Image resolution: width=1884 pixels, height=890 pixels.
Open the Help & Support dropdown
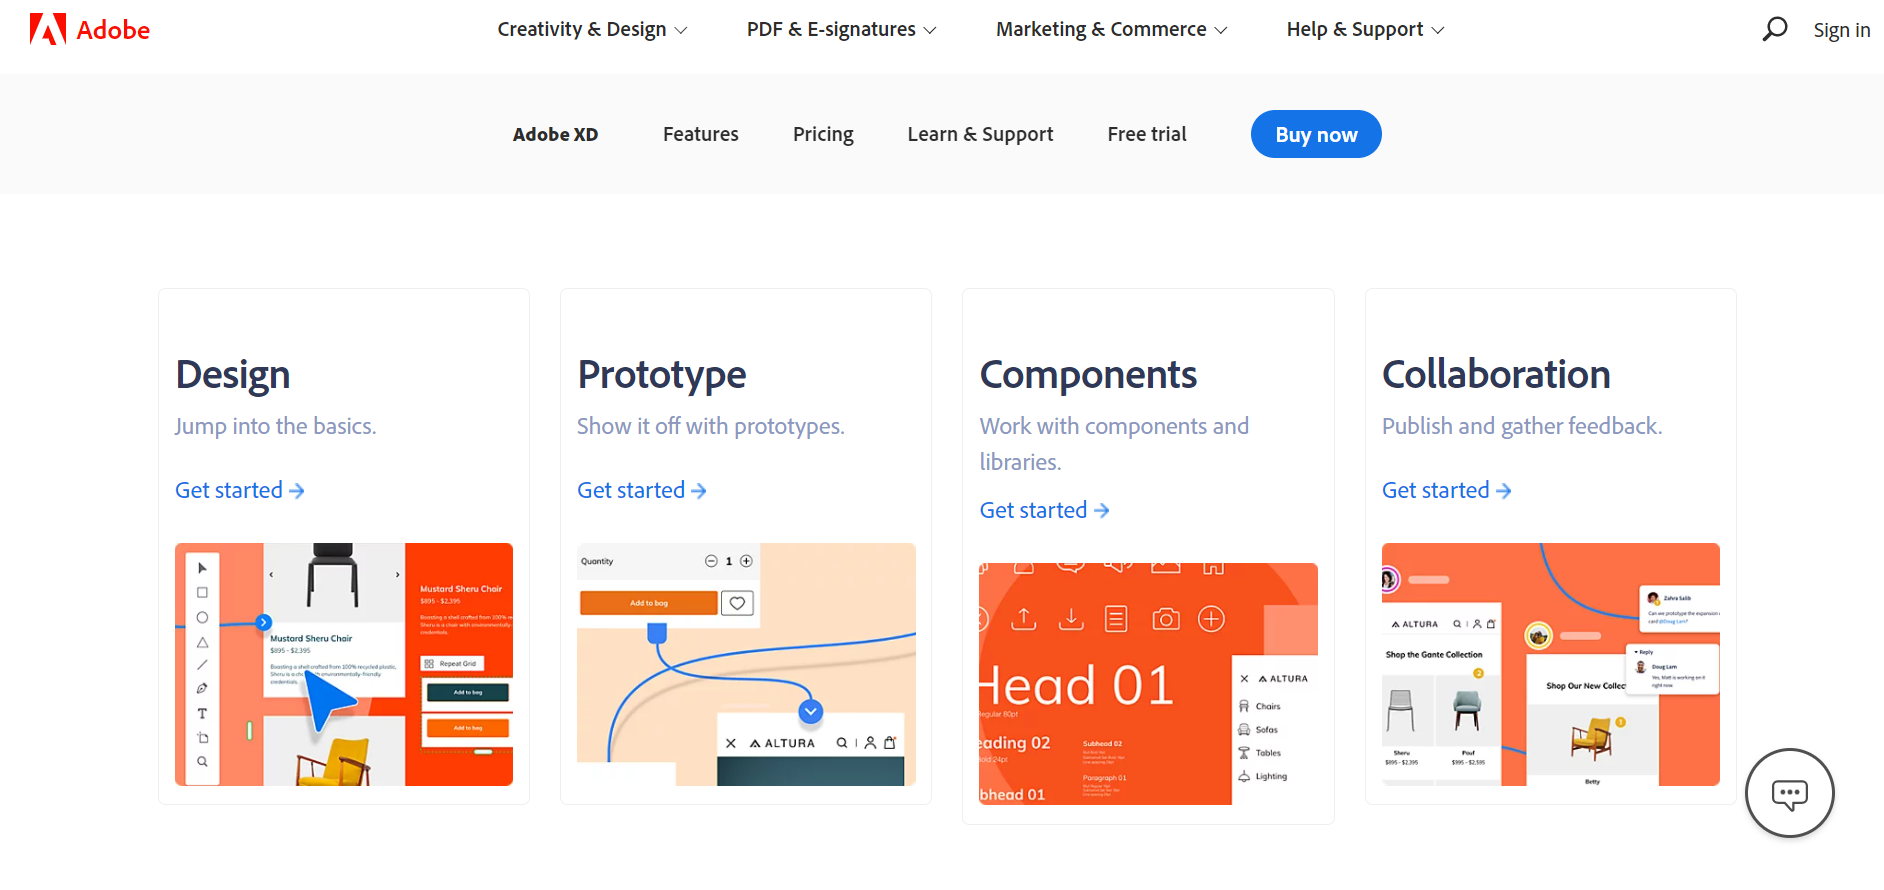[x=1366, y=30]
